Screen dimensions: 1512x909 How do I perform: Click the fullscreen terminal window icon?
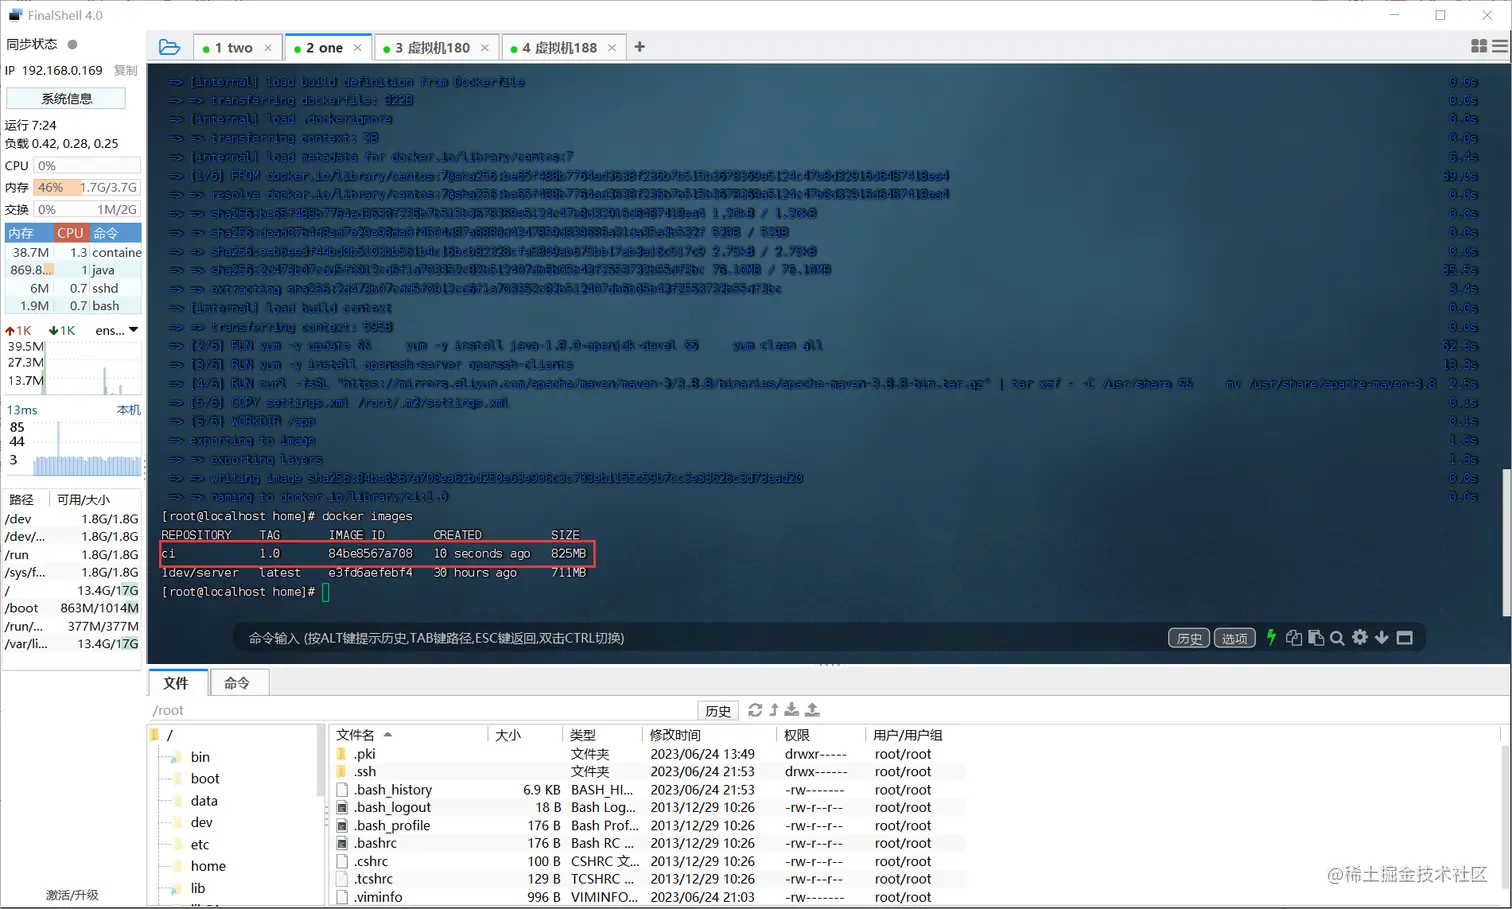[x=1405, y=637]
